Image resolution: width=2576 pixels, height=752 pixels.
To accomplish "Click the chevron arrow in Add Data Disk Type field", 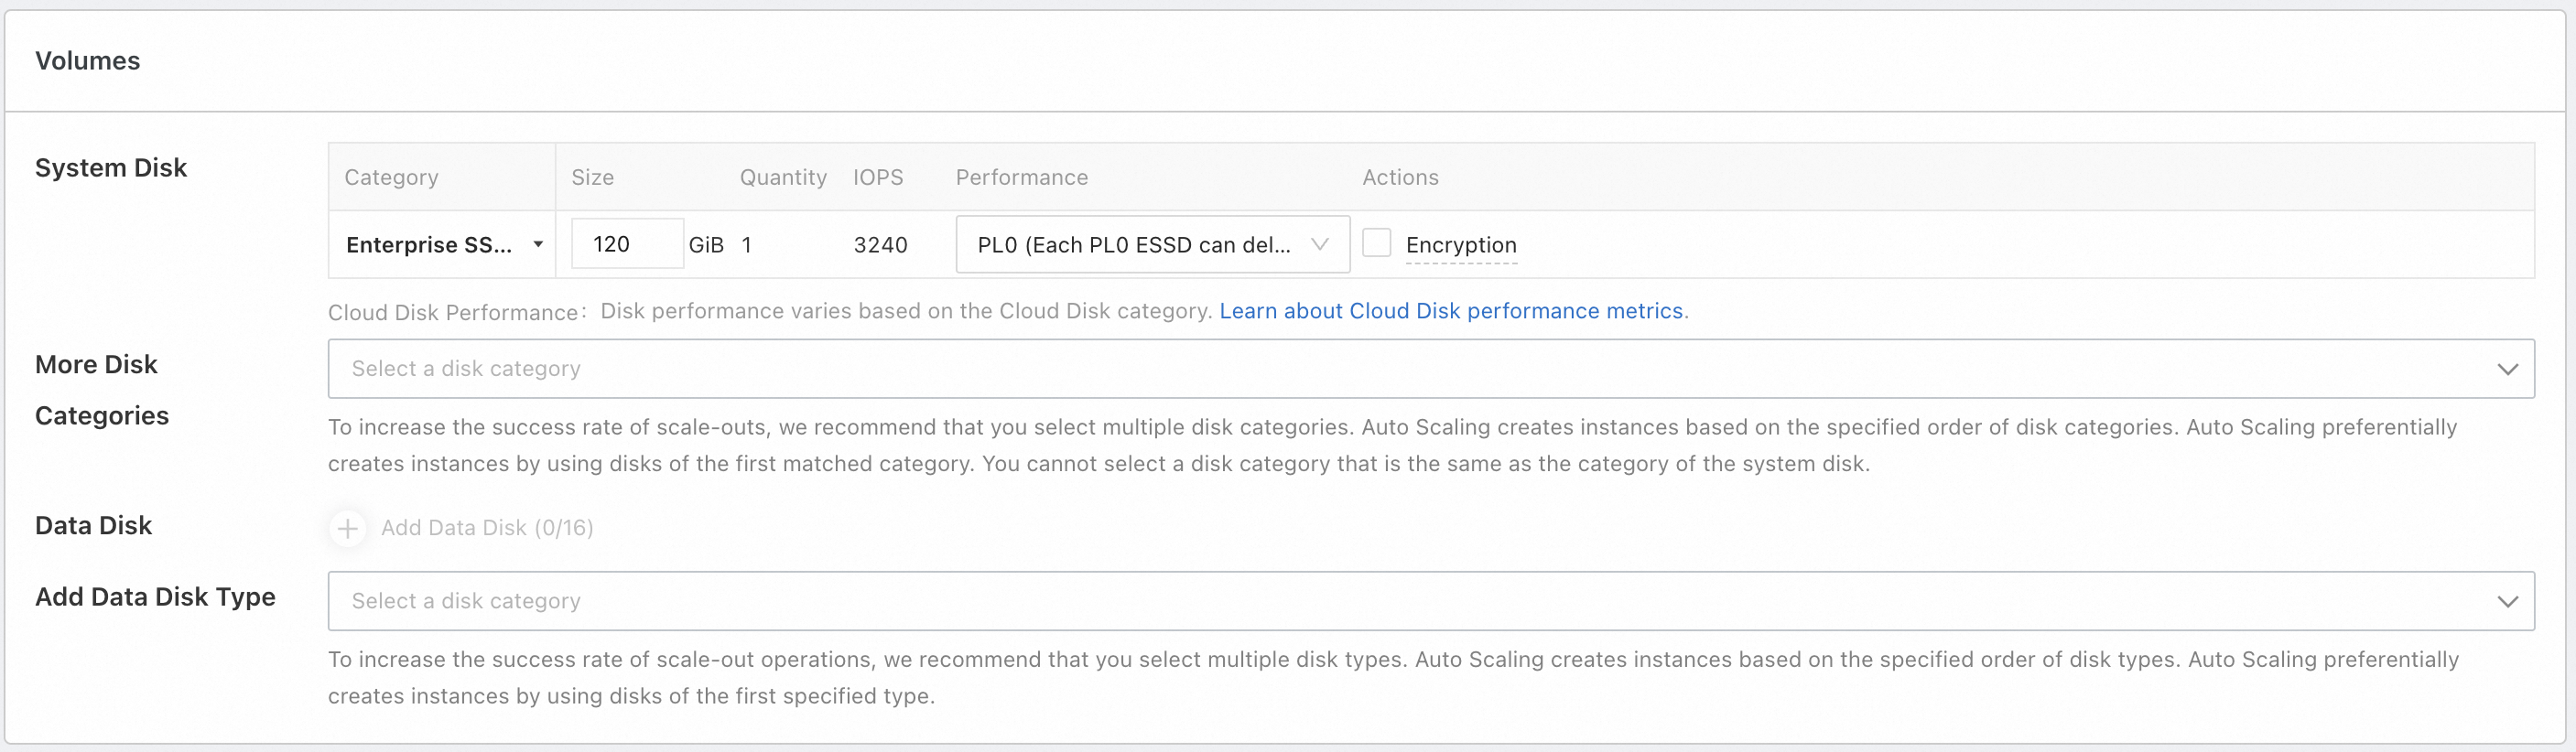I will (x=2507, y=601).
